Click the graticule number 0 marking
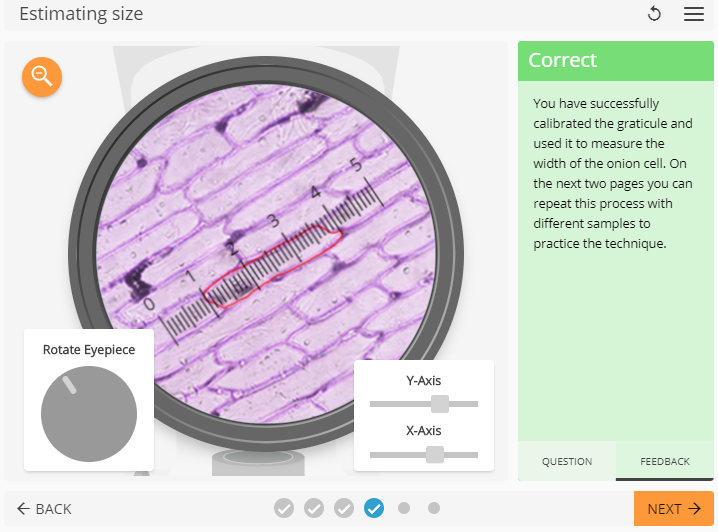The width and height of the screenshot is (718, 532). (149, 304)
